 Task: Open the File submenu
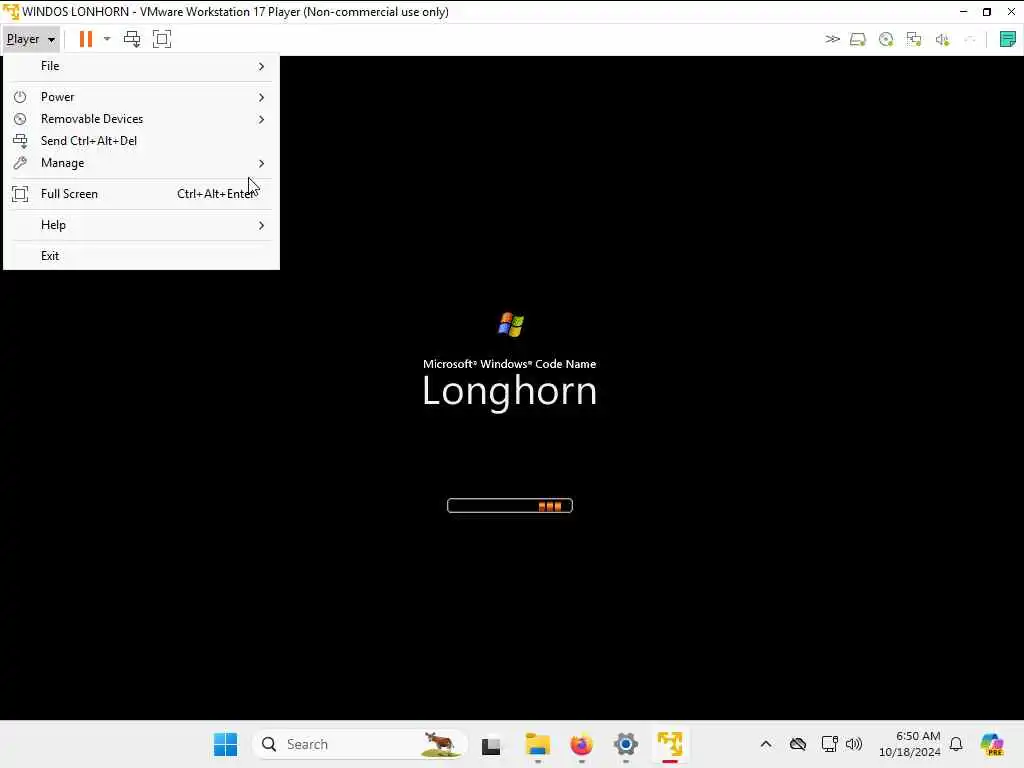[141, 66]
